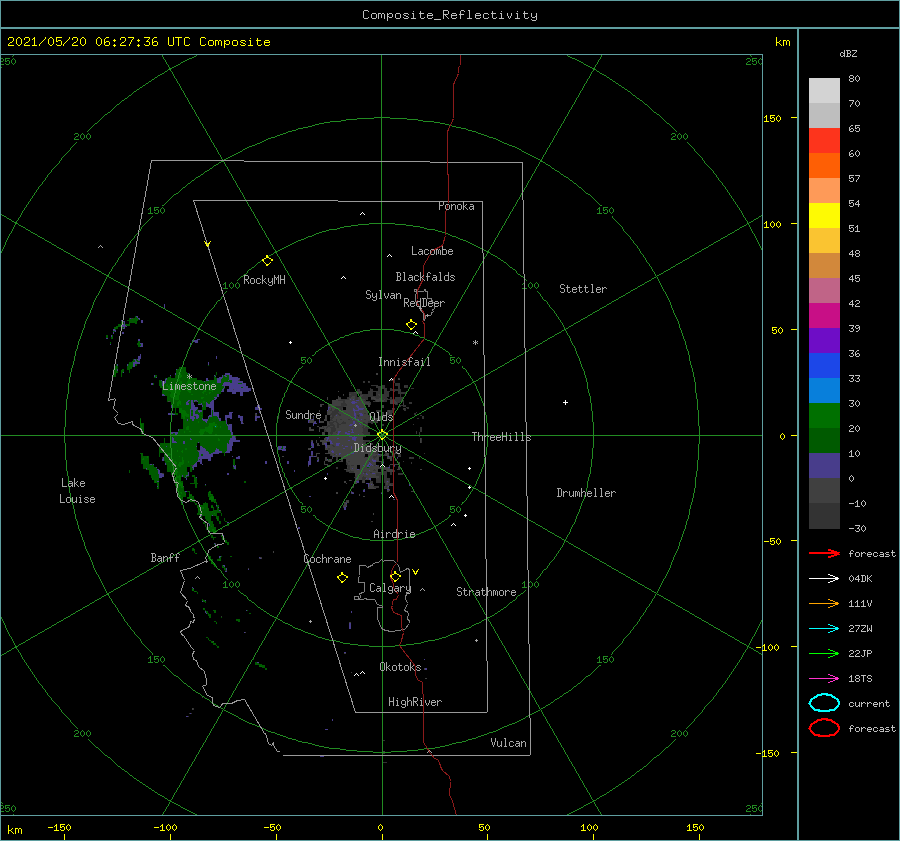
Task: Click the RockyMH station label
Action: click(264, 280)
